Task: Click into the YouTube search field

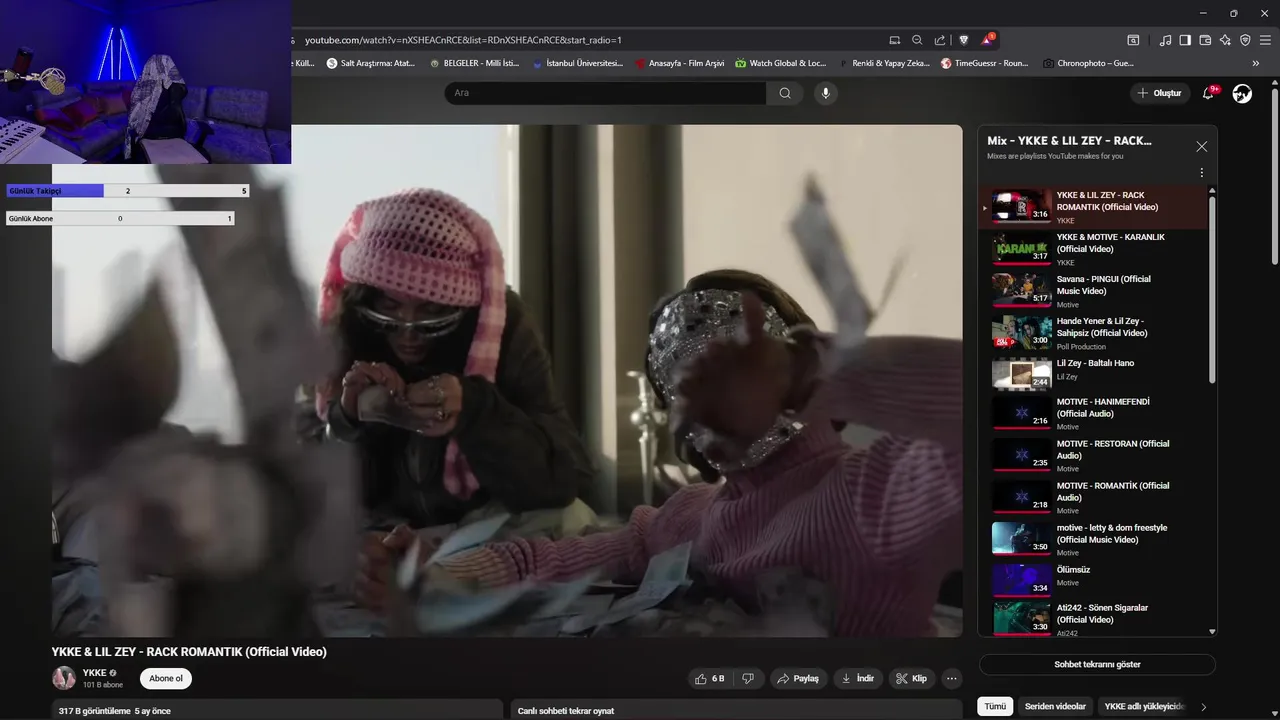Action: point(605,93)
